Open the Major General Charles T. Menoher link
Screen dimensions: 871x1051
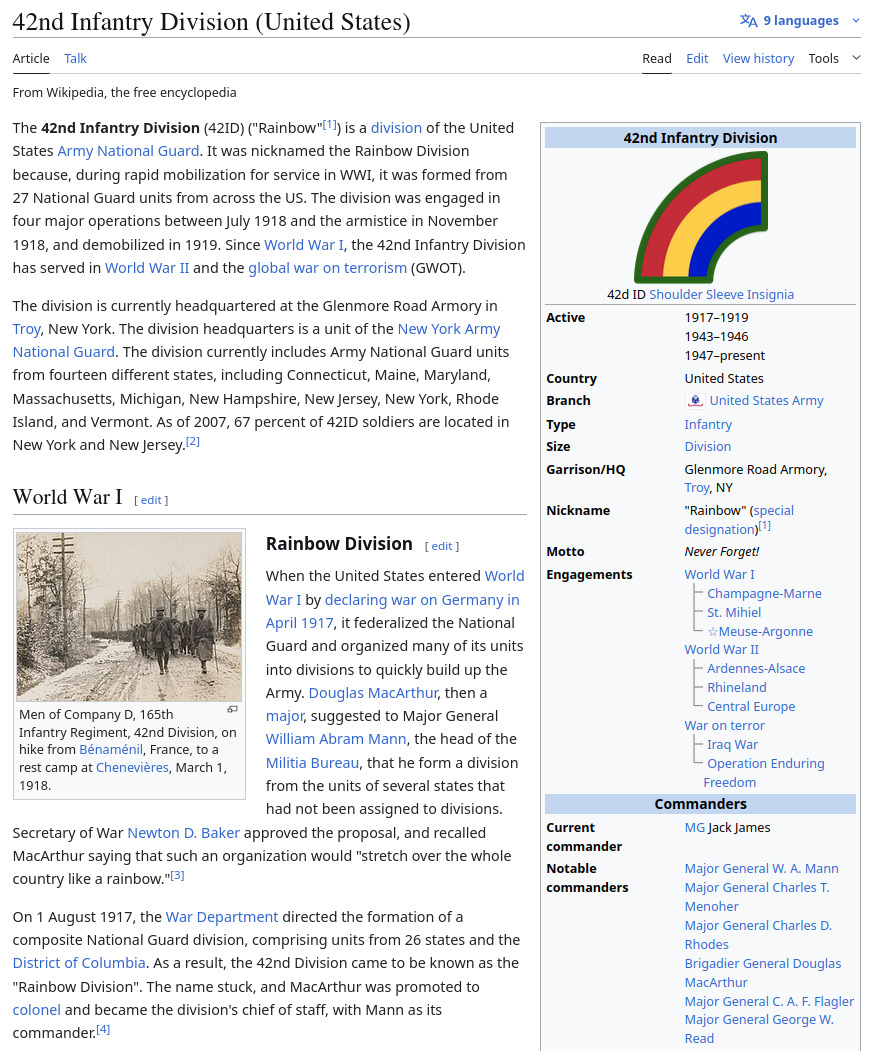tap(757, 897)
